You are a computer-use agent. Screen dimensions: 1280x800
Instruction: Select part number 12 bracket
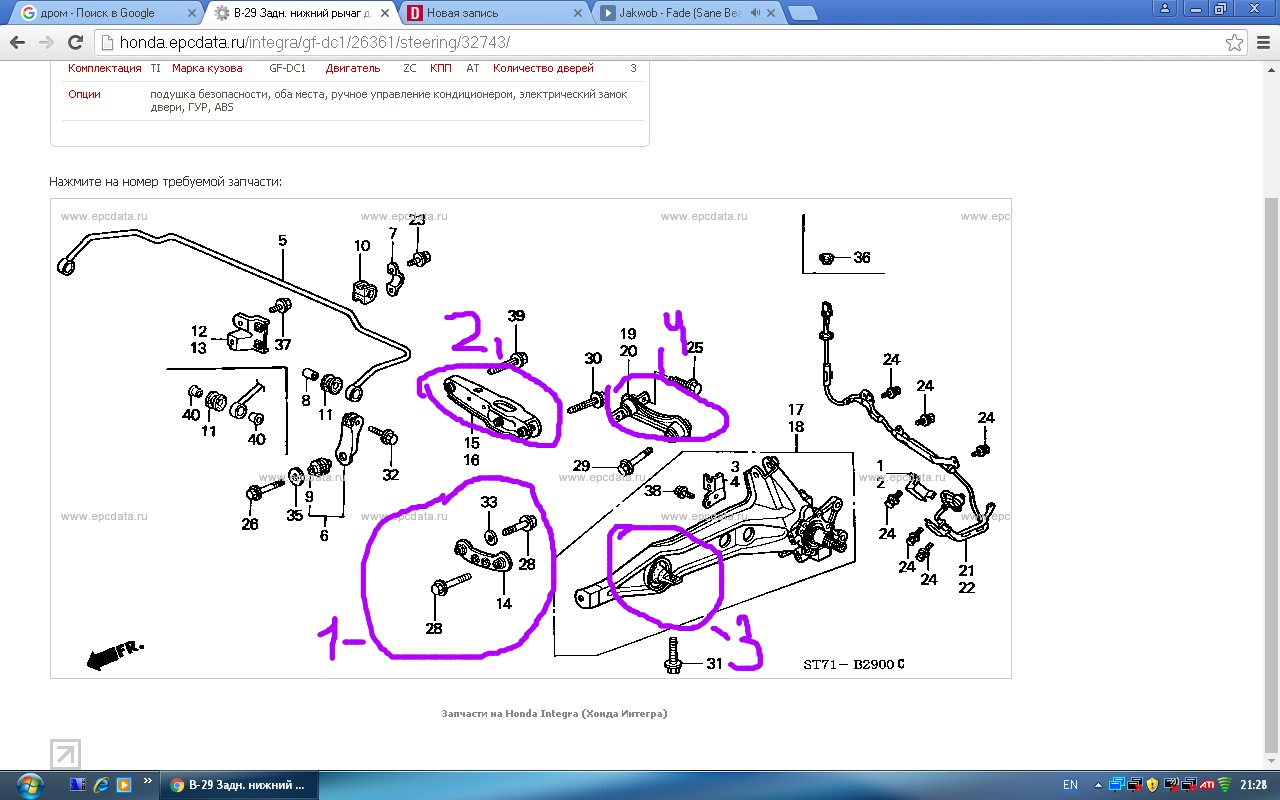point(199,331)
